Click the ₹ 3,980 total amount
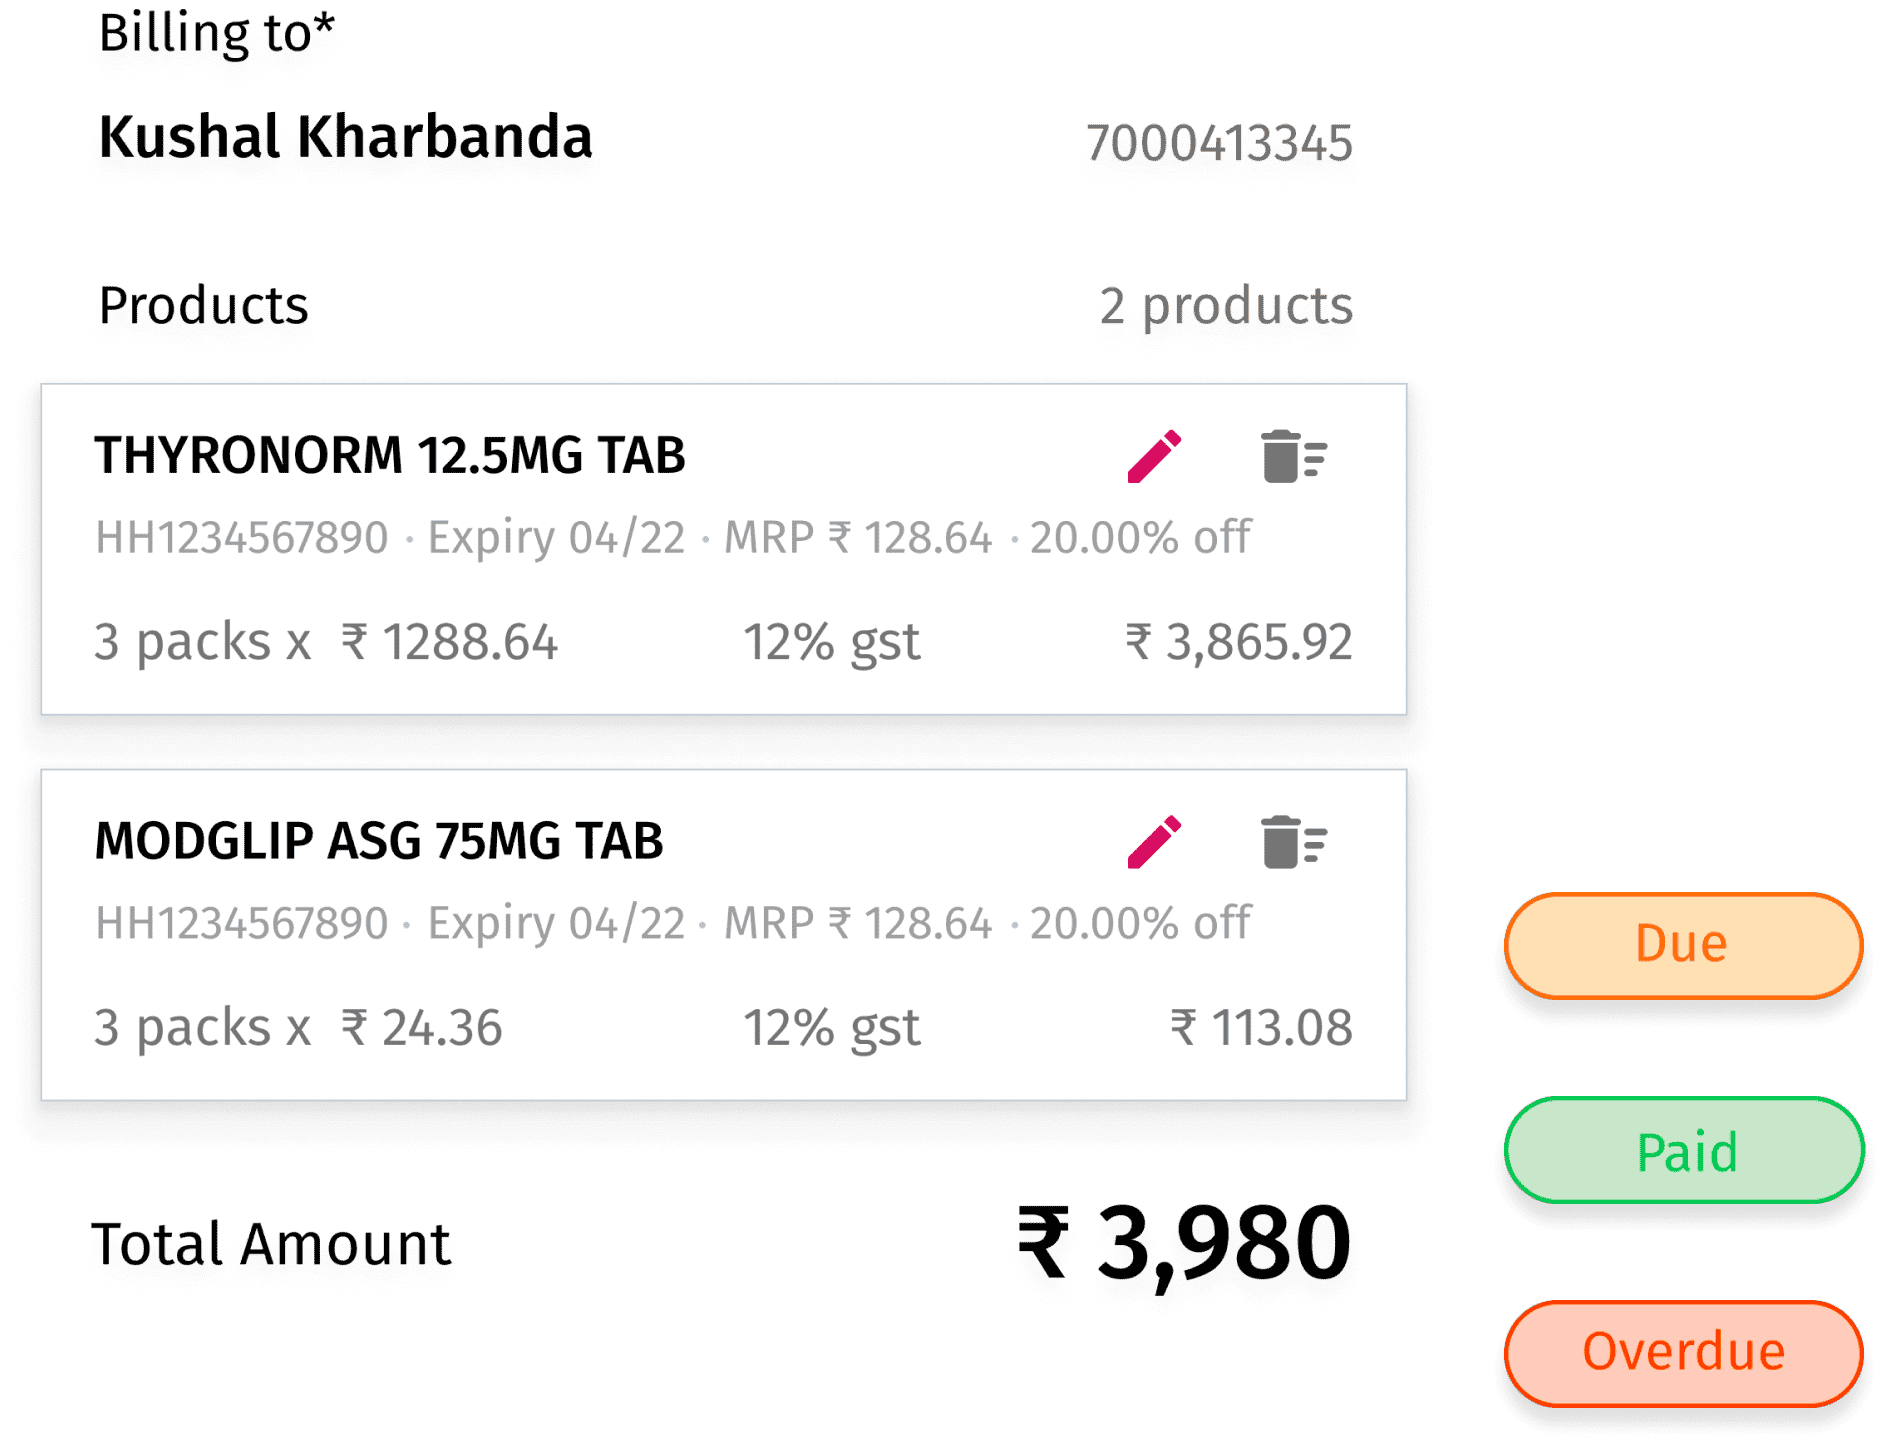 pyautogui.click(x=1184, y=1243)
